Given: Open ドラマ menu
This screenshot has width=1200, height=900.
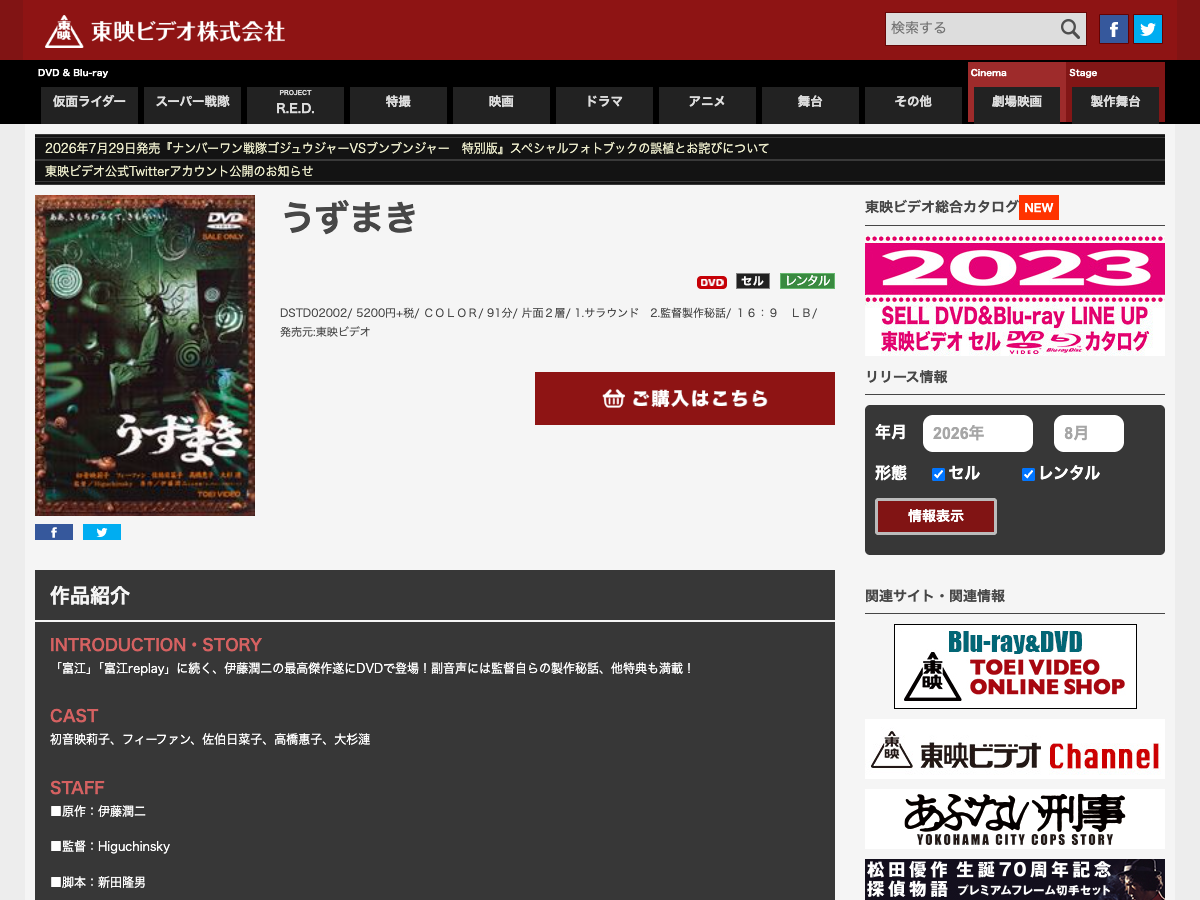Looking at the screenshot, I should [x=604, y=105].
